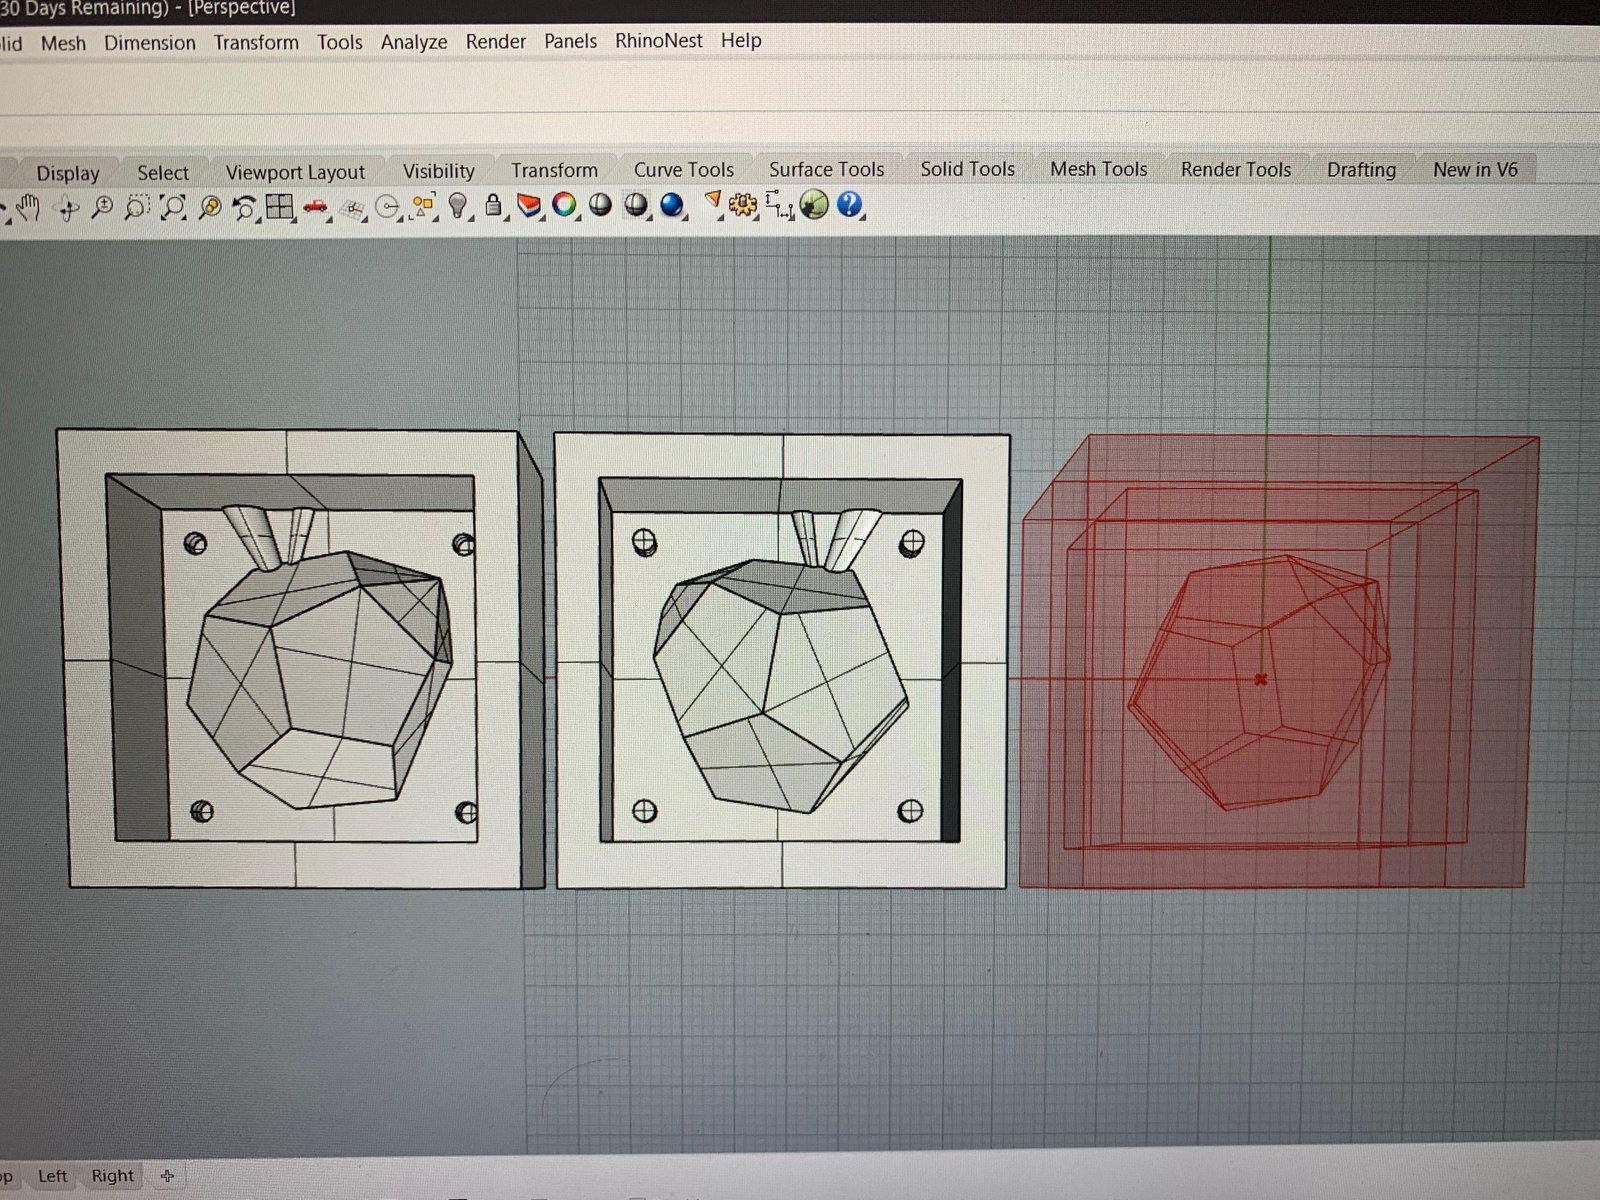Click the Shaded Viewport sphere icon

tap(600, 205)
